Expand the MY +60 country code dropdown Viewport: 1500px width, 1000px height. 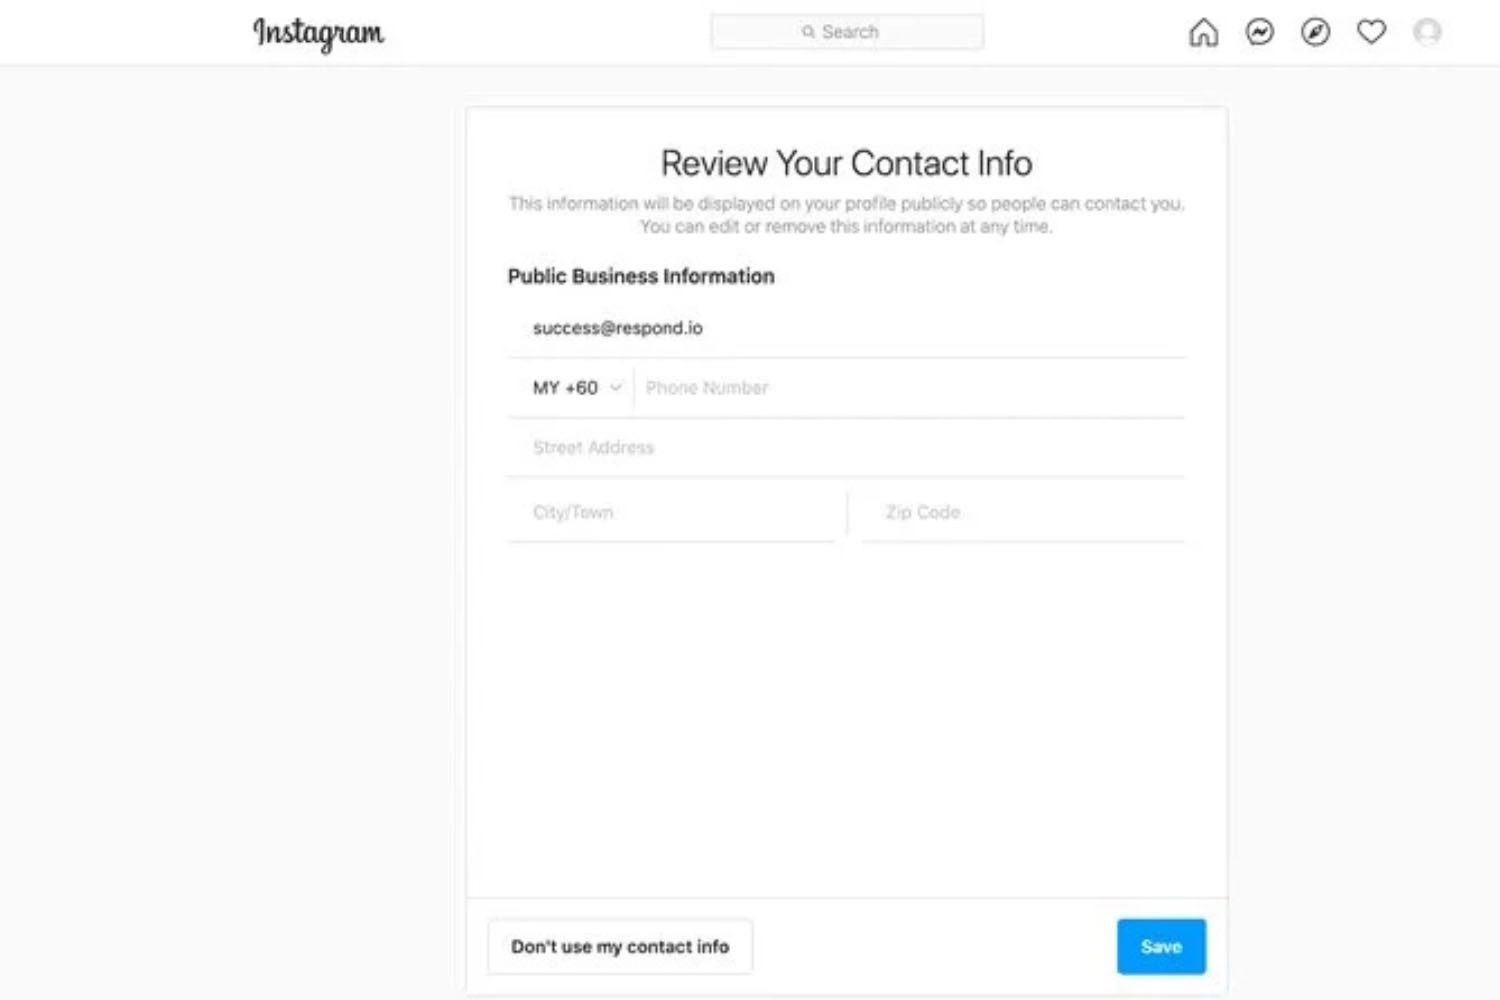pos(577,388)
